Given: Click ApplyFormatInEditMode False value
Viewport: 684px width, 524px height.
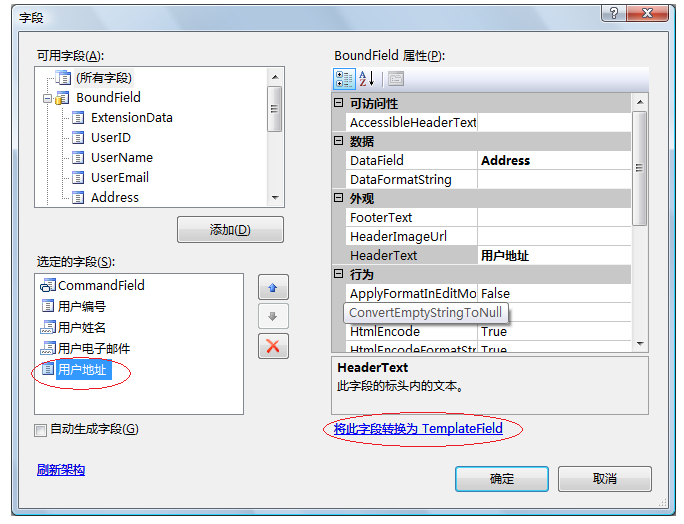Looking at the screenshot, I should tap(554, 293).
